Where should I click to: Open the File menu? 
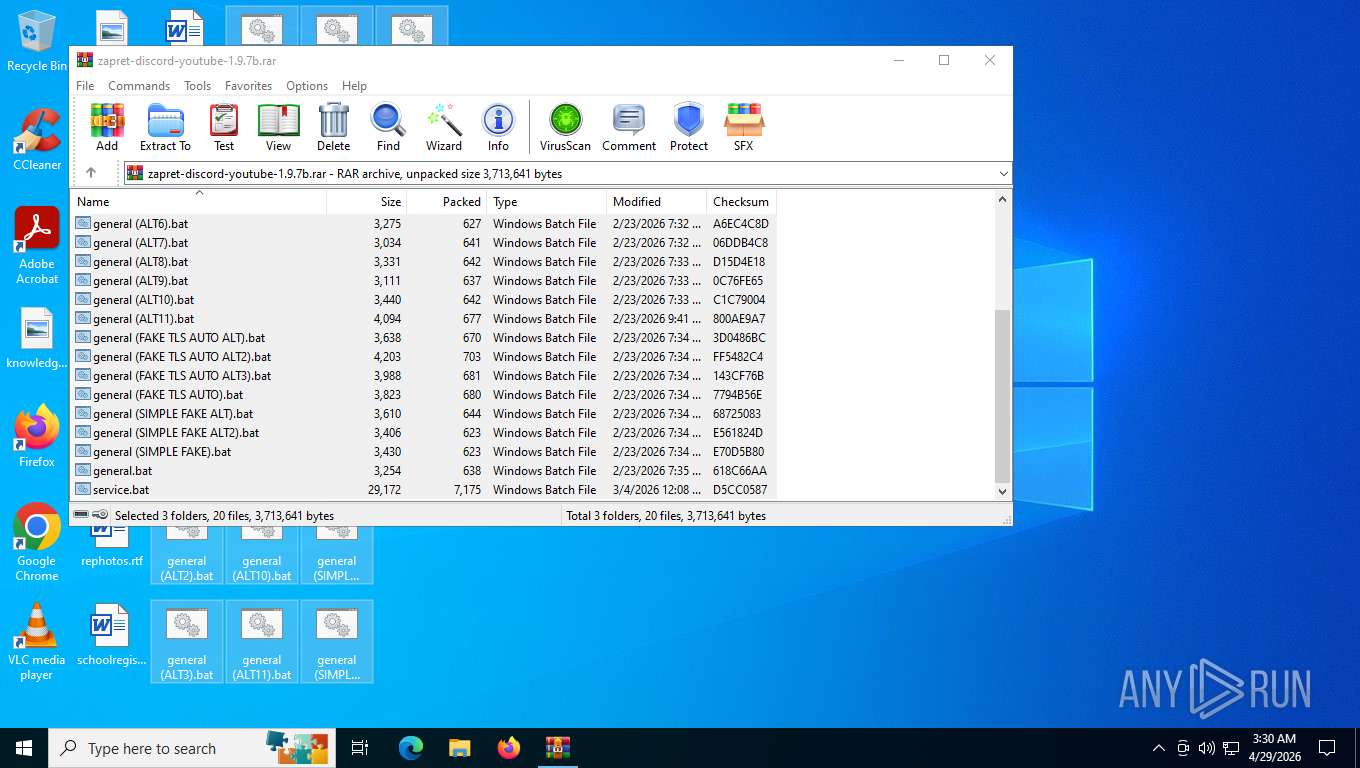[x=85, y=86]
